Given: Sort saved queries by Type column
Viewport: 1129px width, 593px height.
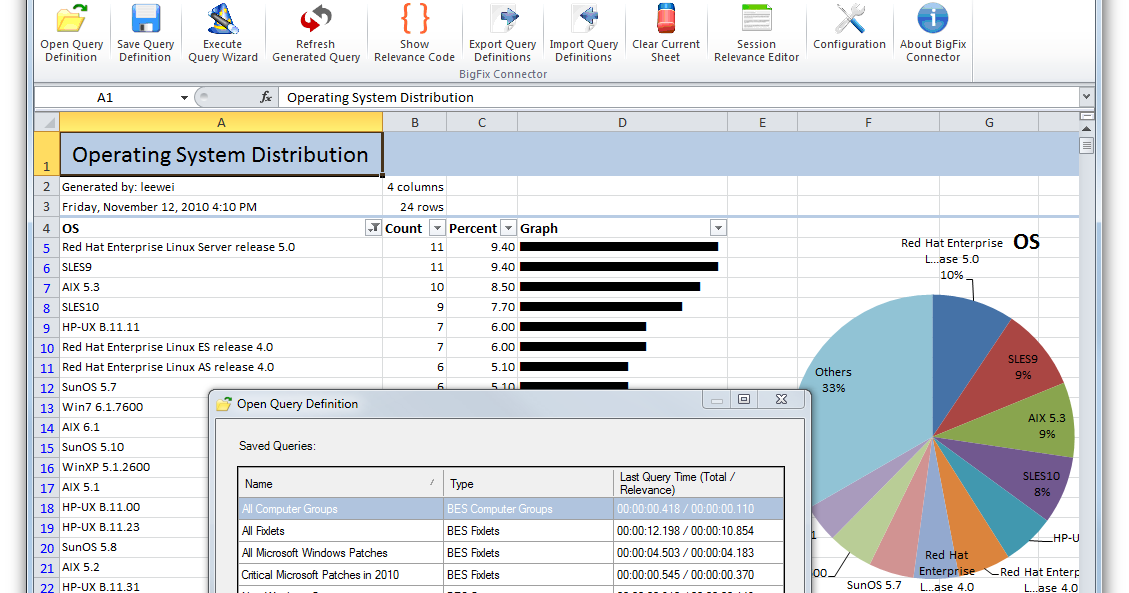Looking at the screenshot, I should pyautogui.click(x=528, y=484).
